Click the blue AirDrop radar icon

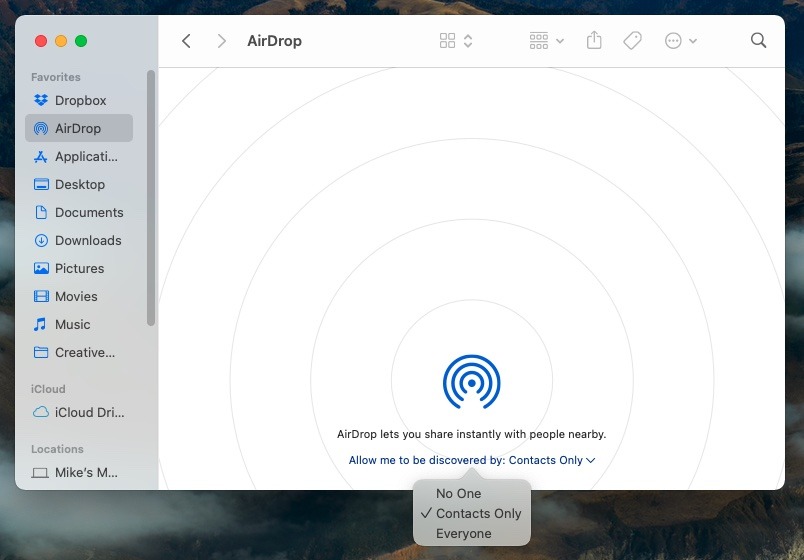471,382
